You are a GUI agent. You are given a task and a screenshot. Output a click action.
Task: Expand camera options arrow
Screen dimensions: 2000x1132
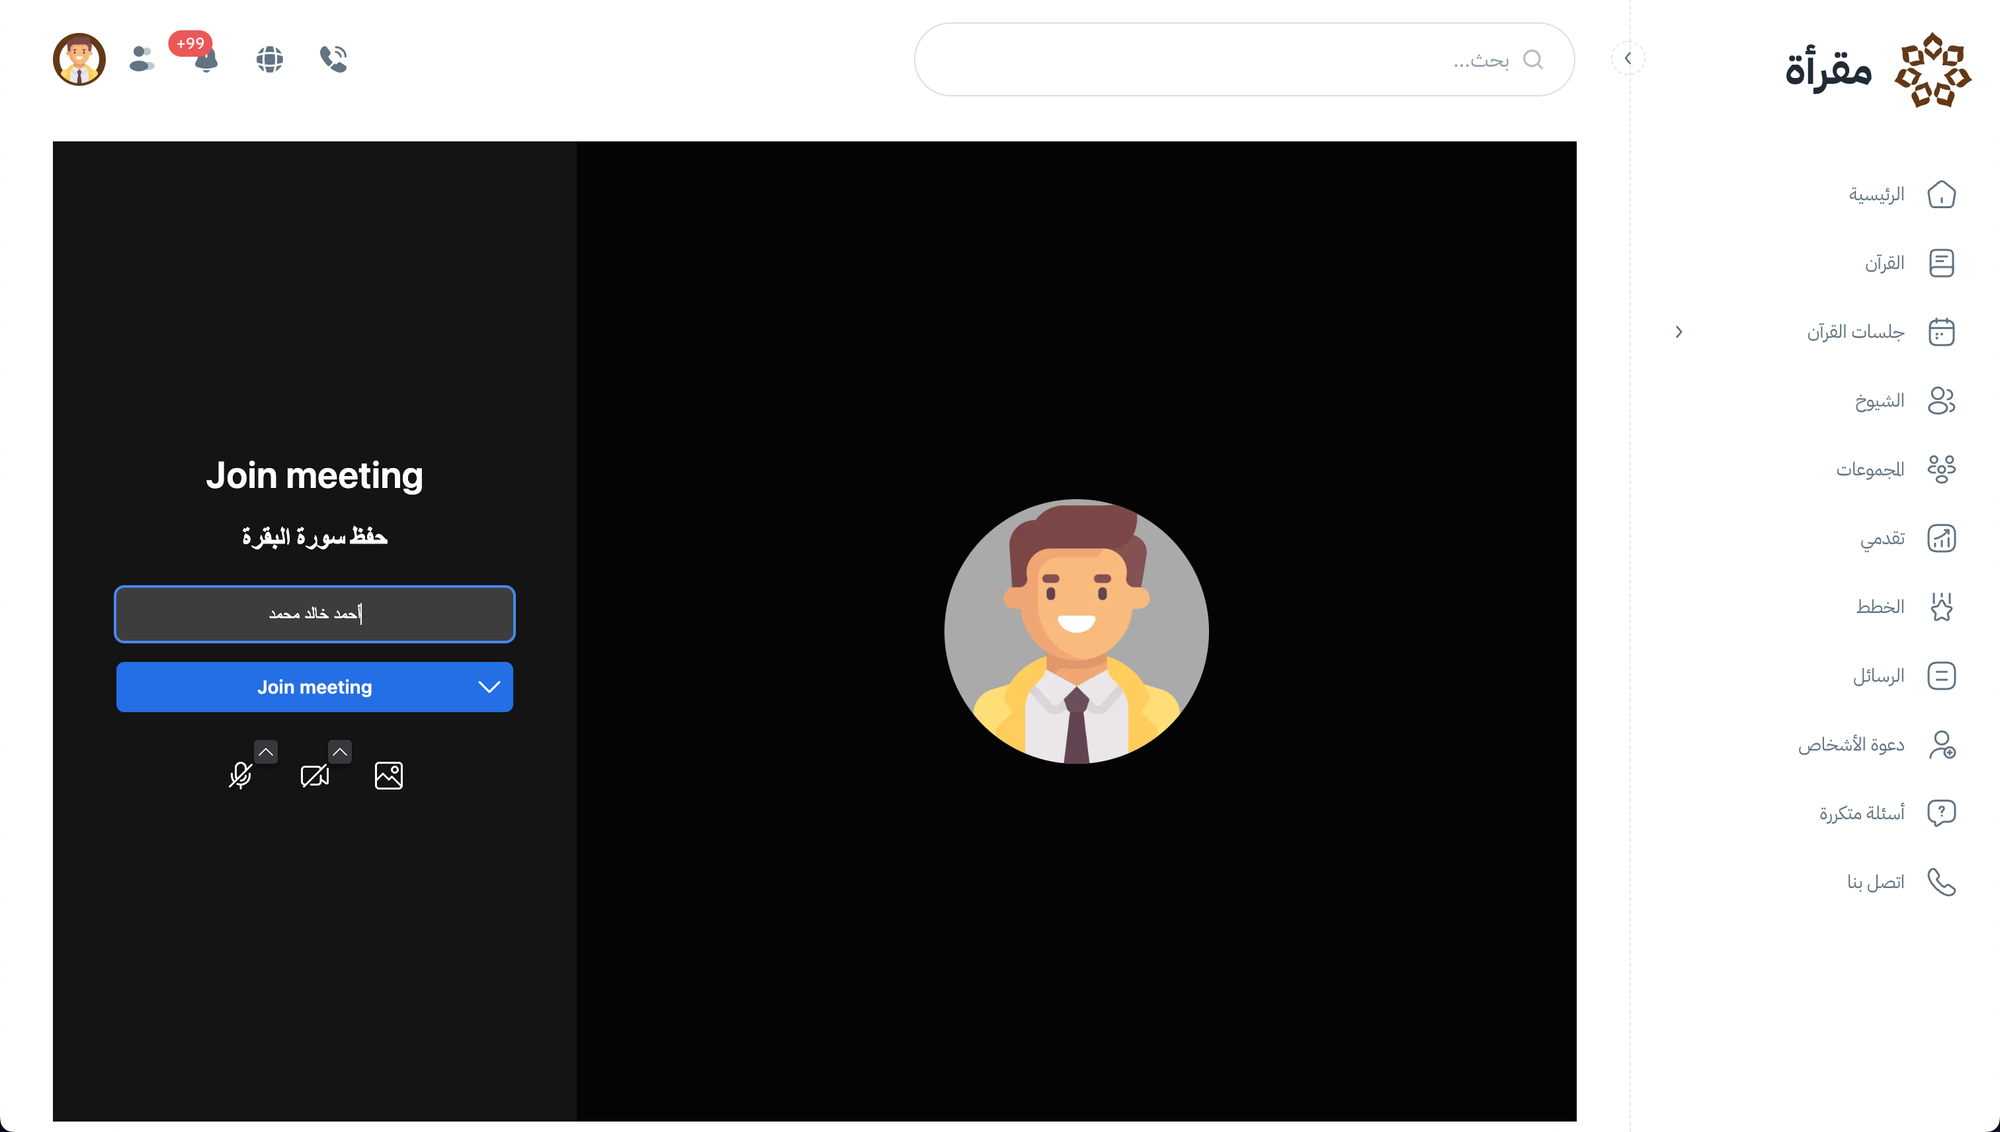(340, 751)
